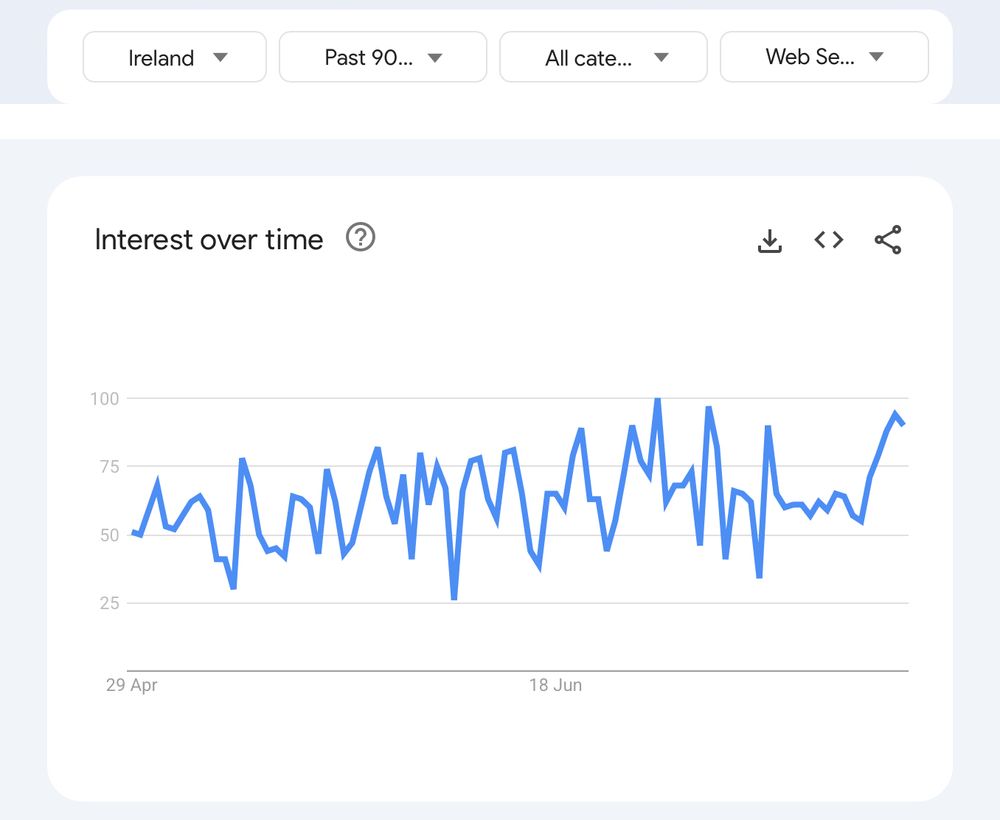The width and height of the screenshot is (1000, 820).
Task: Click the first data point of the line
Action: [x=132, y=532]
